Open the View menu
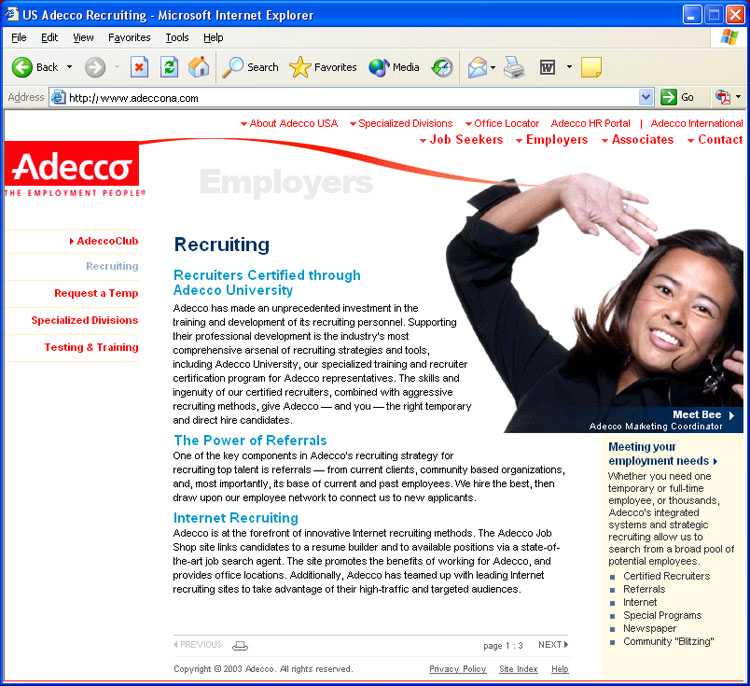 pos(83,37)
